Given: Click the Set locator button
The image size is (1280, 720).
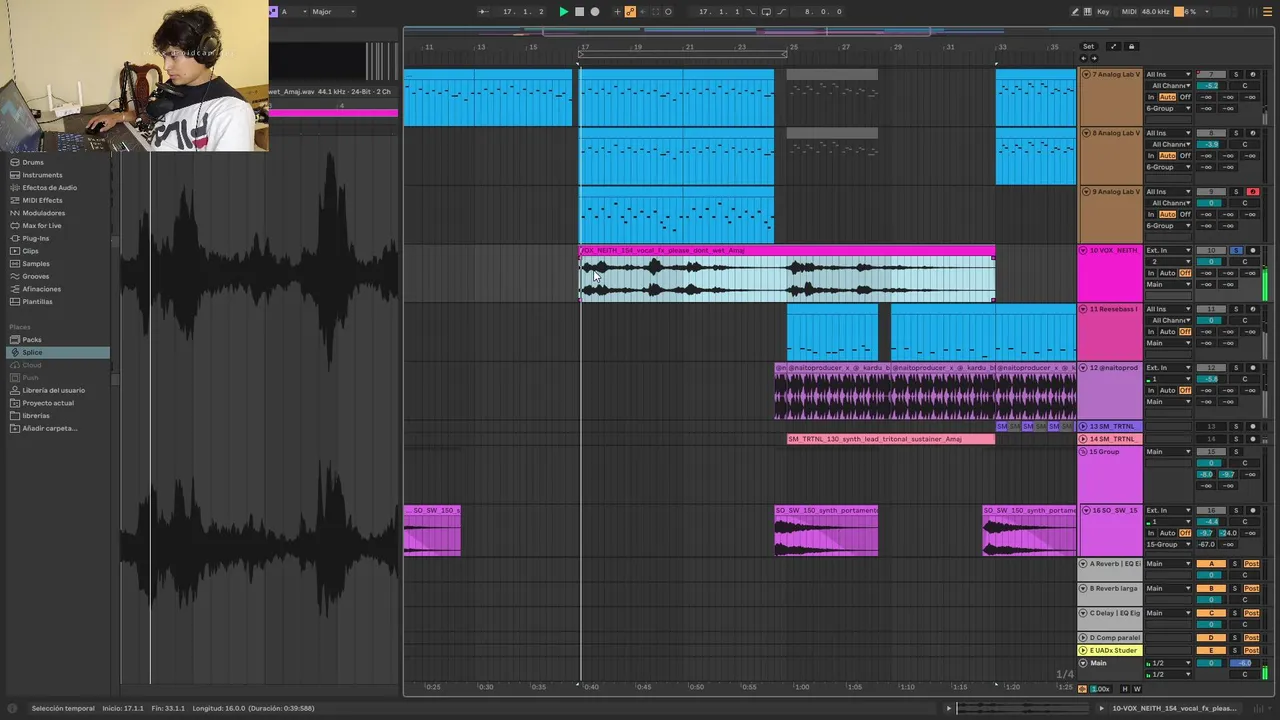Looking at the screenshot, I should pos(1088,46).
